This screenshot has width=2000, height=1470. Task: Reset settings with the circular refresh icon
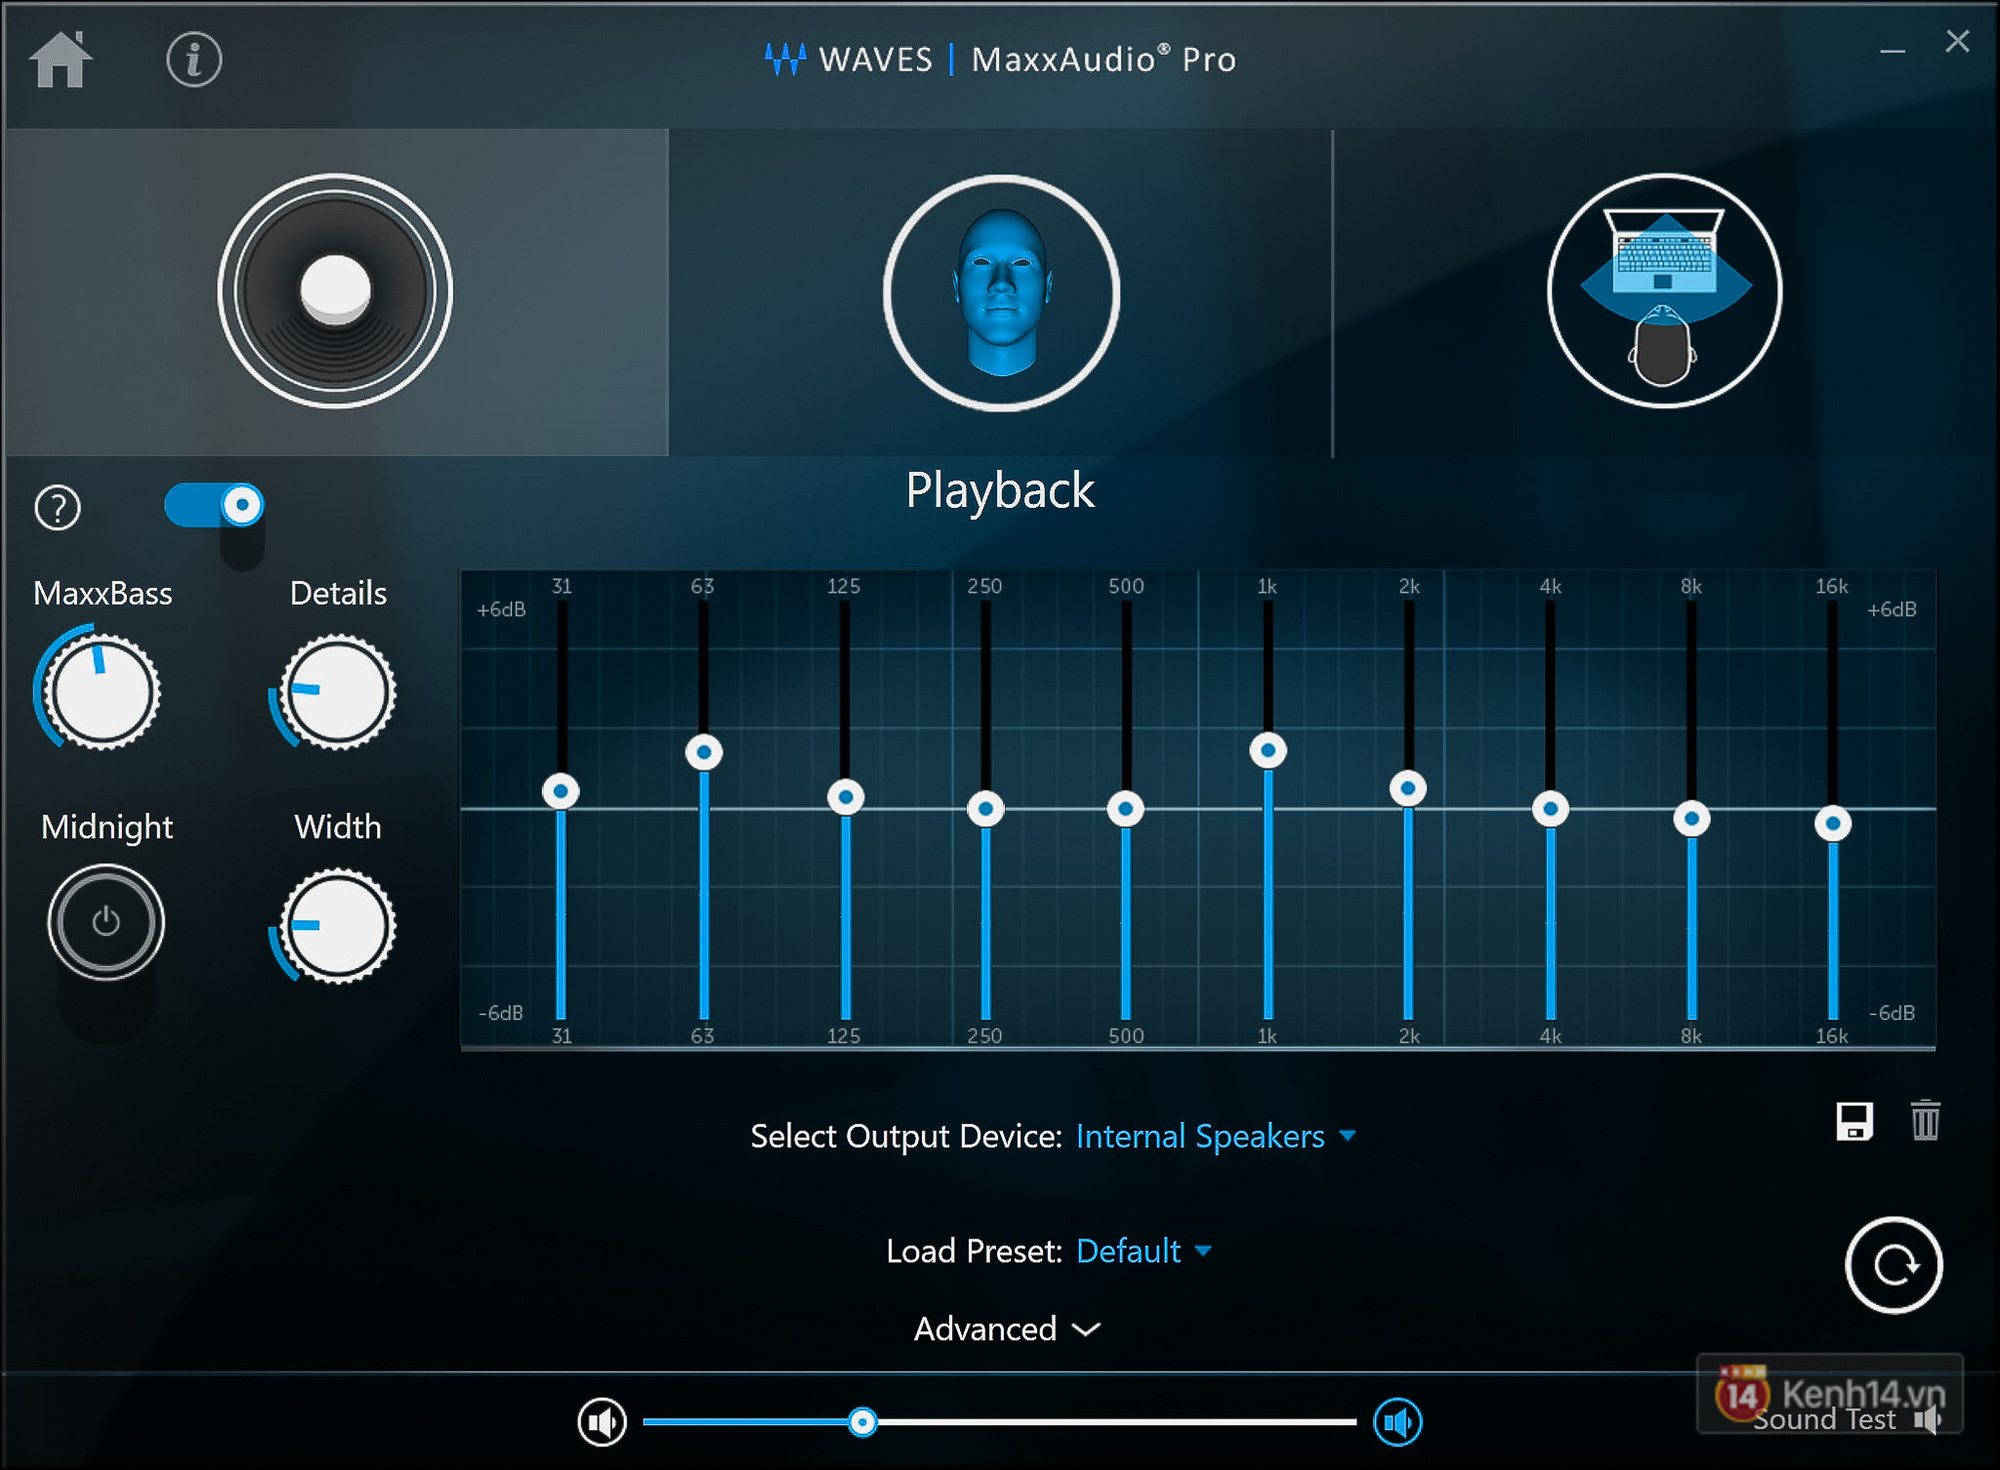click(1895, 1265)
